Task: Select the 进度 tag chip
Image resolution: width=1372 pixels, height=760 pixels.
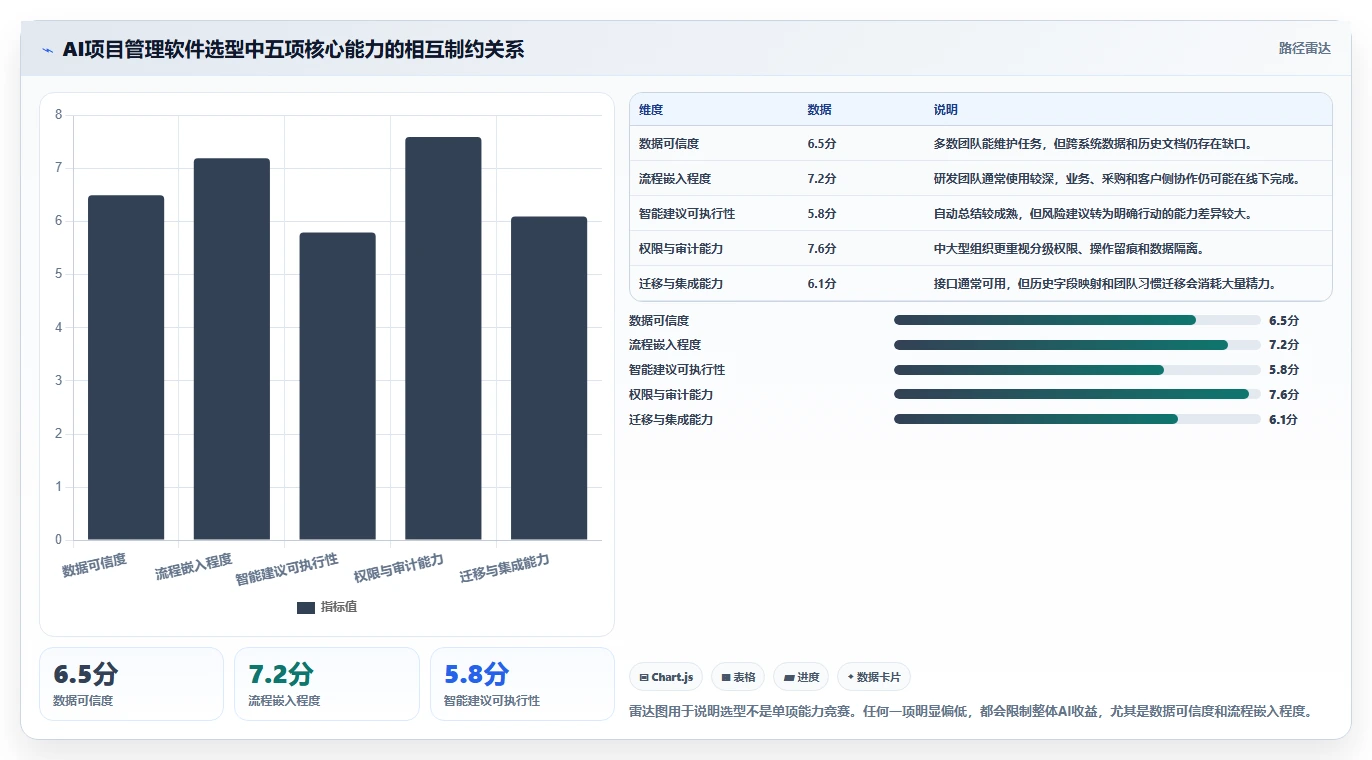Action: pos(802,677)
